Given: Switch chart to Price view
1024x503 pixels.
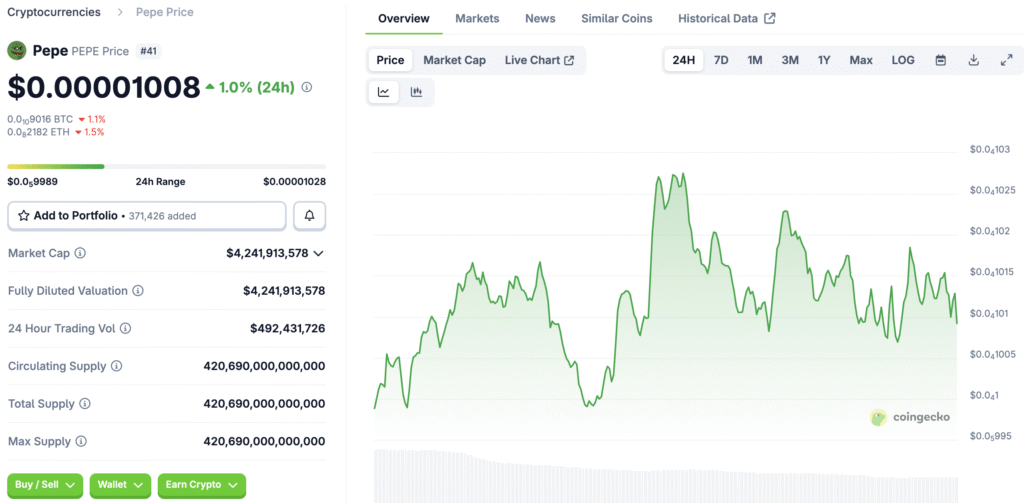Looking at the screenshot, I should [x=391, y=60].
